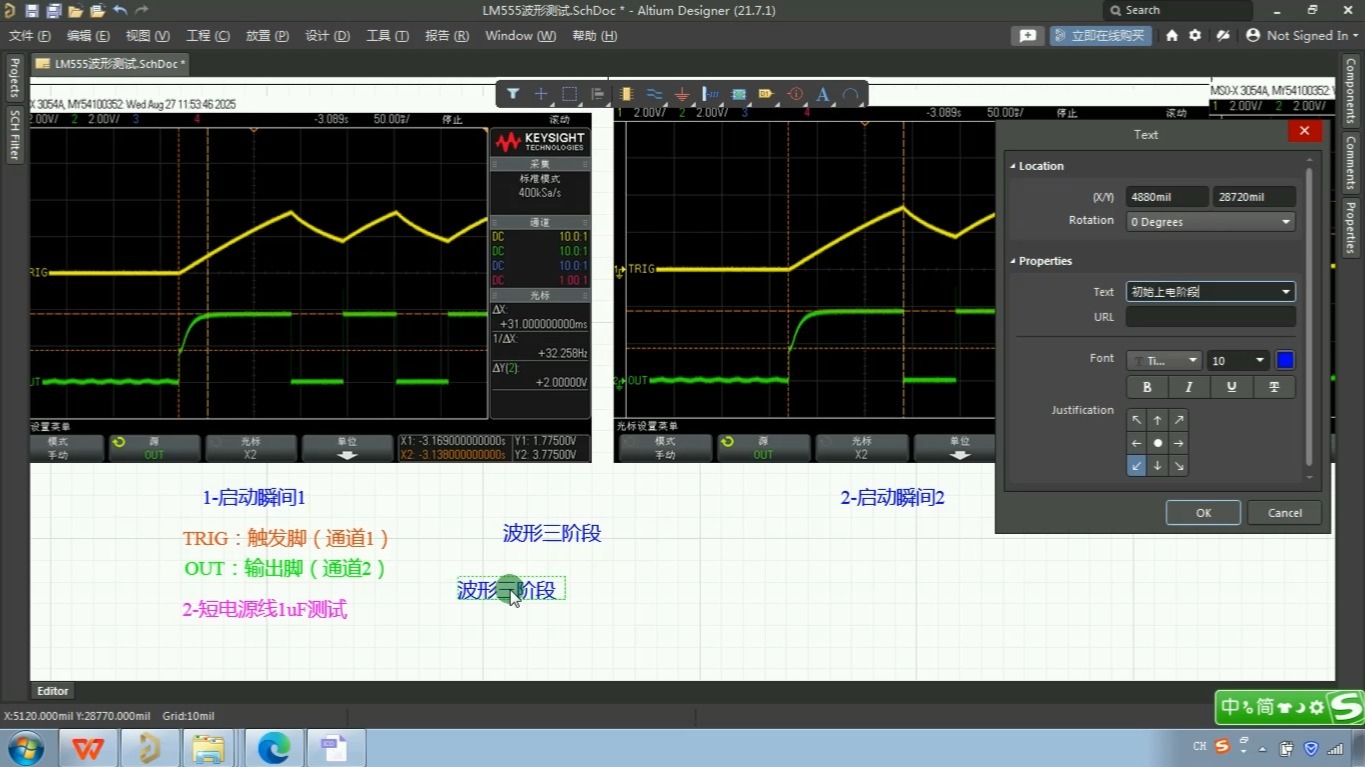This screenshot has width=1365, height=767.
Task: Set justification to top-left arrow
Action: coord(1137,420)
